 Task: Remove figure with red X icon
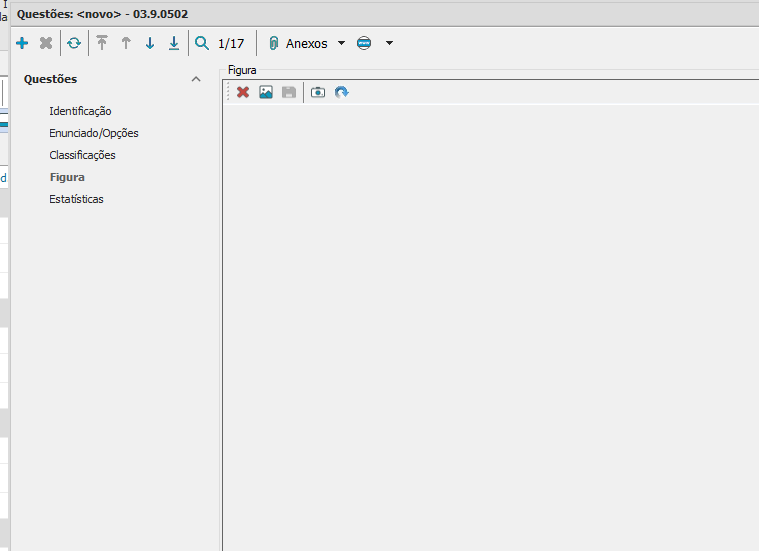(x=243, y=92)
